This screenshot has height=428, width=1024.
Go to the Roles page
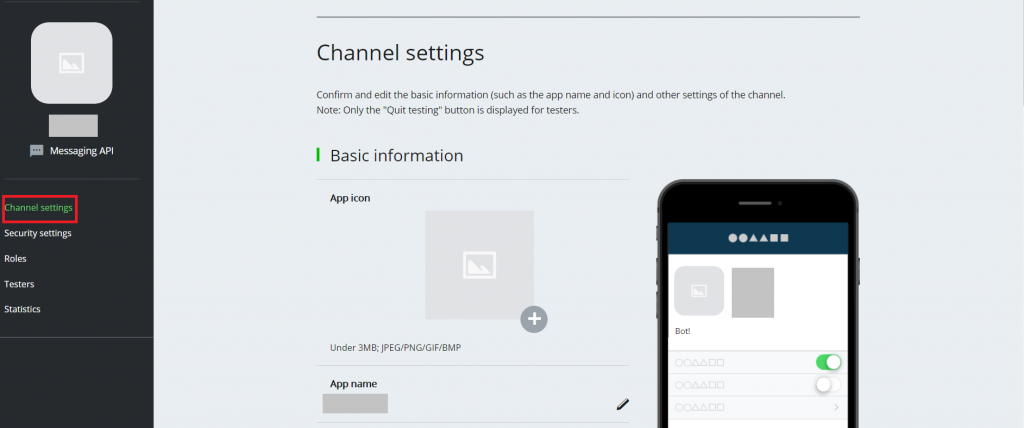click(15, 259)
